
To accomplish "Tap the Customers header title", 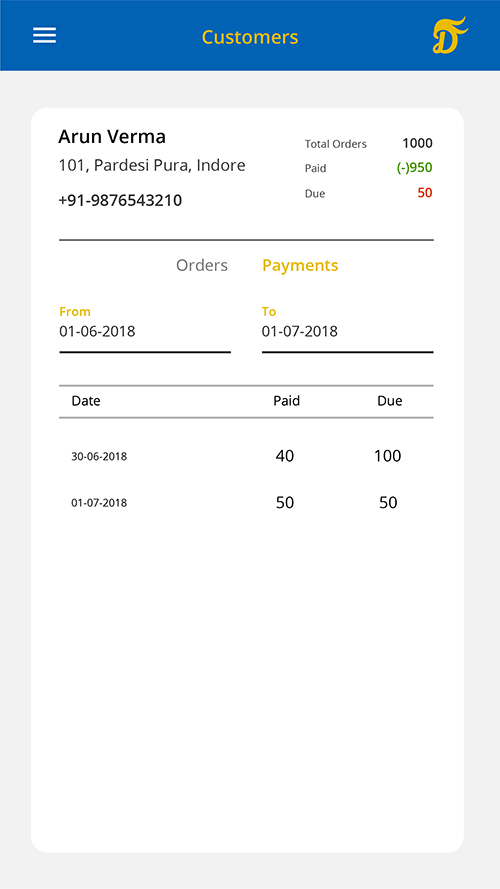I will 250,37.
